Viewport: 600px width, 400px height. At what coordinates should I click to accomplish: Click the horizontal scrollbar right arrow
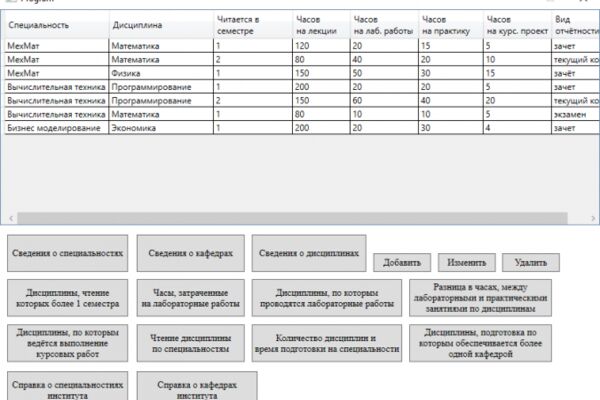point(593,218)
